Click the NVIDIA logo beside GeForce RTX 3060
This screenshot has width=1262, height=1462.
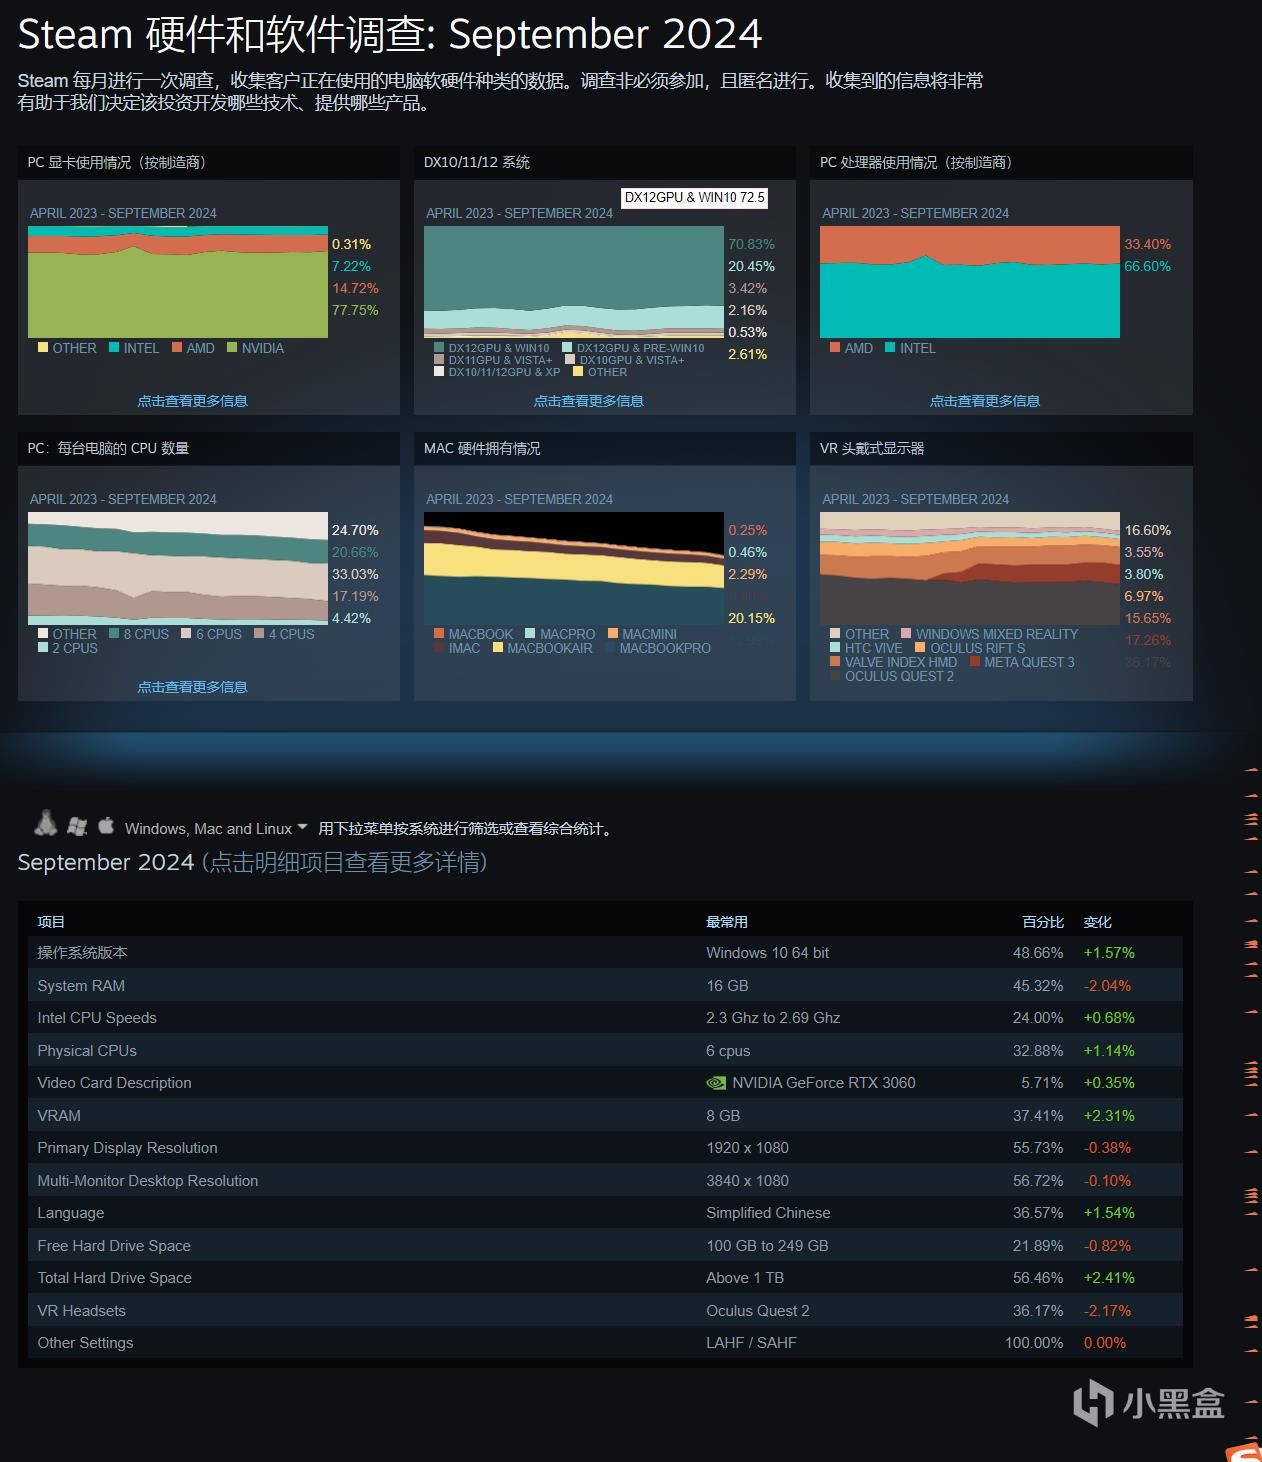pos(716,1082)
